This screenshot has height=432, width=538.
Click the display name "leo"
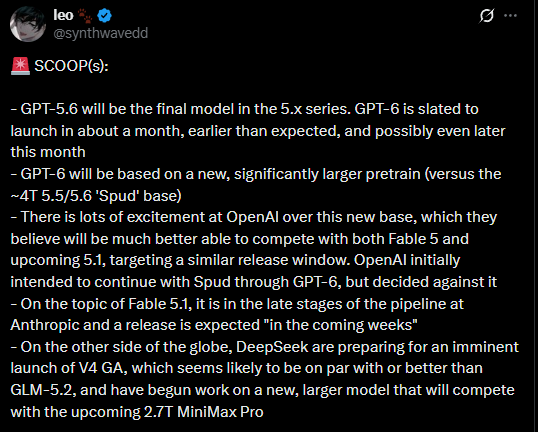pos(63,15)
